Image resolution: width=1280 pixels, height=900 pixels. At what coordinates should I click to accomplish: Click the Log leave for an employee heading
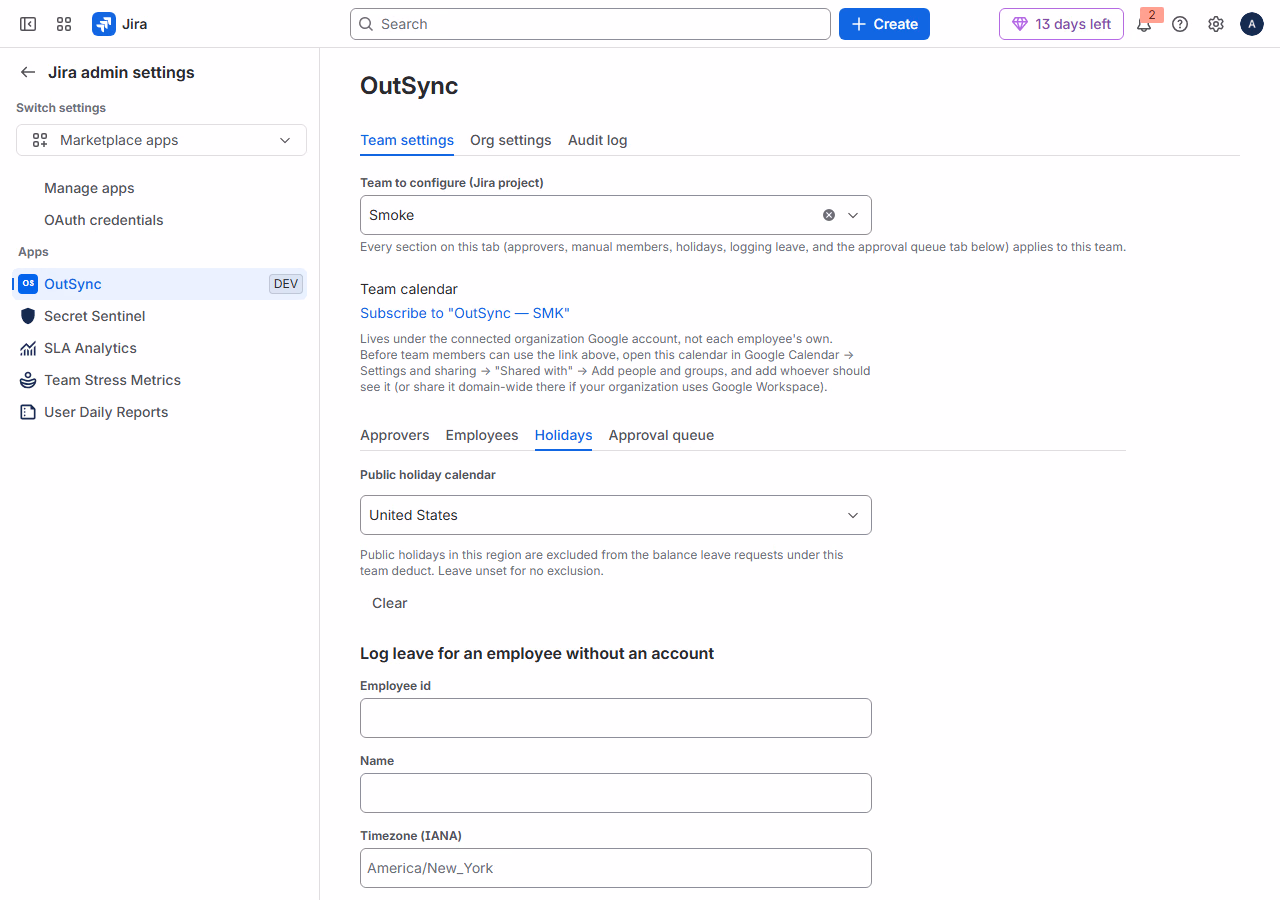pyautogui.click(x=537, y=653)
